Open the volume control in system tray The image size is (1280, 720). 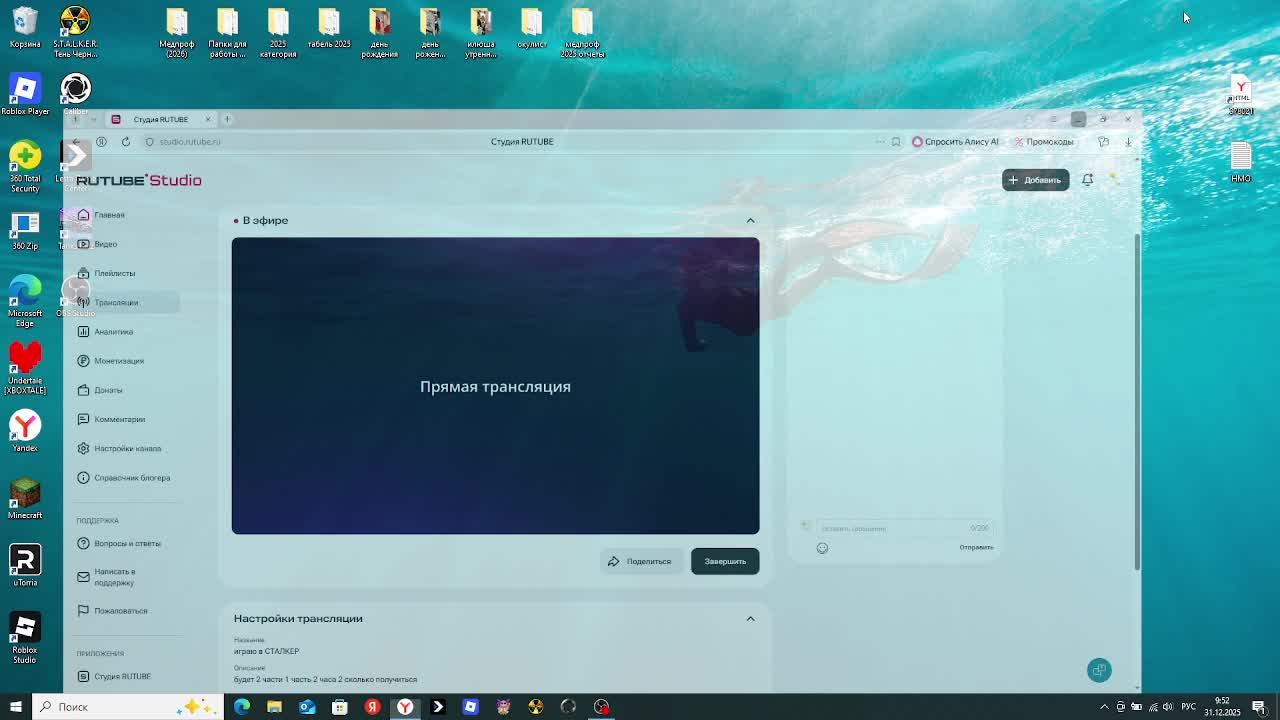click(1167, 707)
